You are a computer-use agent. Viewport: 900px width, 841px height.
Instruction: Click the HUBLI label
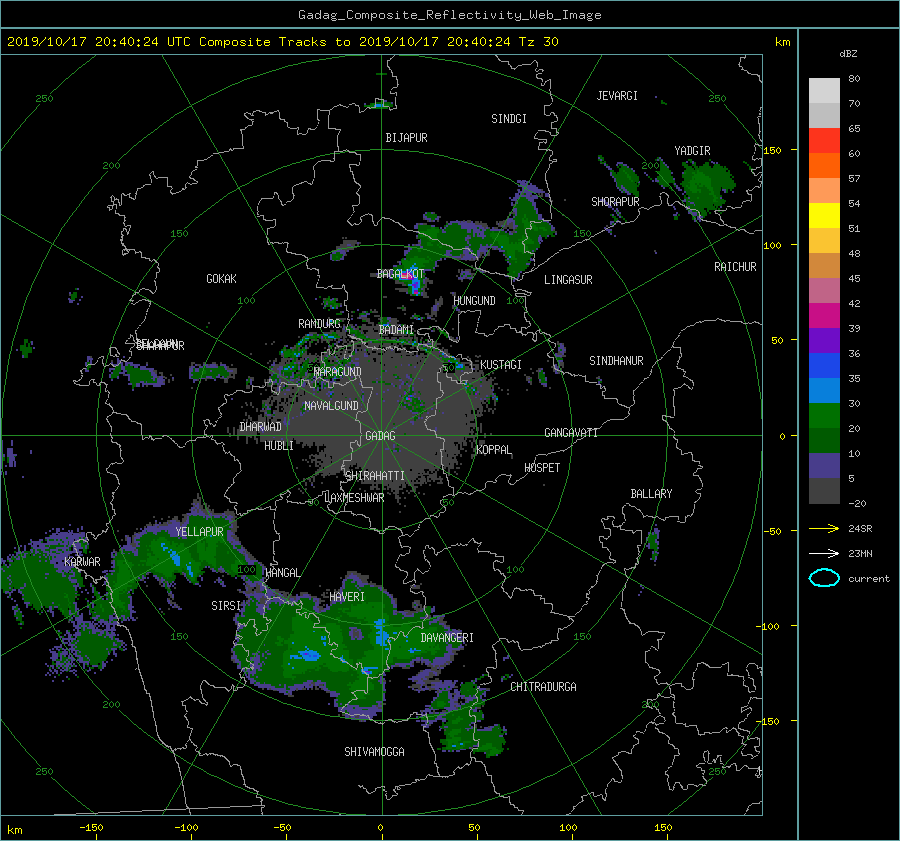tap(279, 446)
